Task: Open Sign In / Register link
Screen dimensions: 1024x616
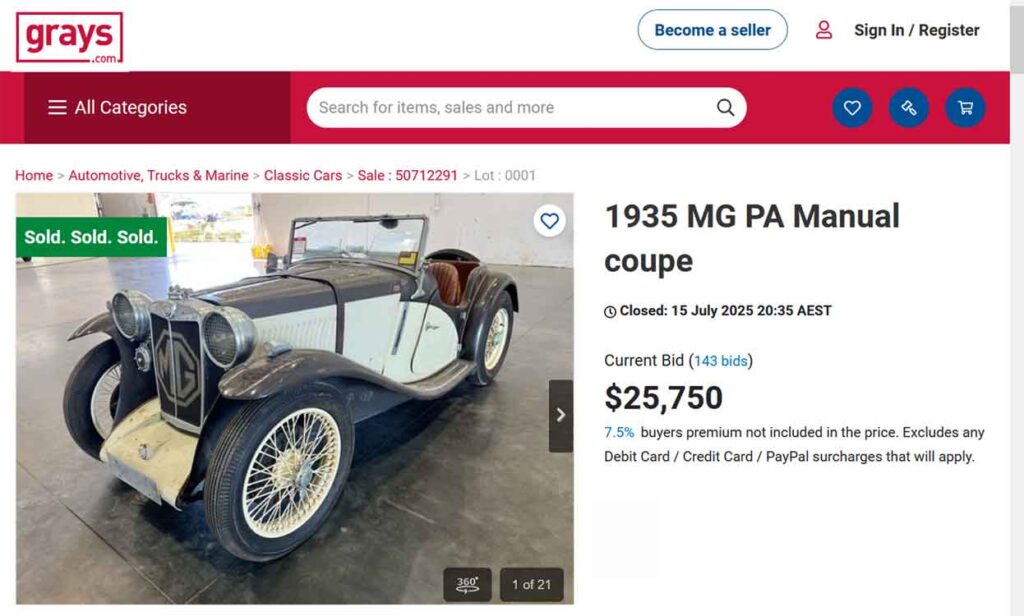Action: point(916,30)
